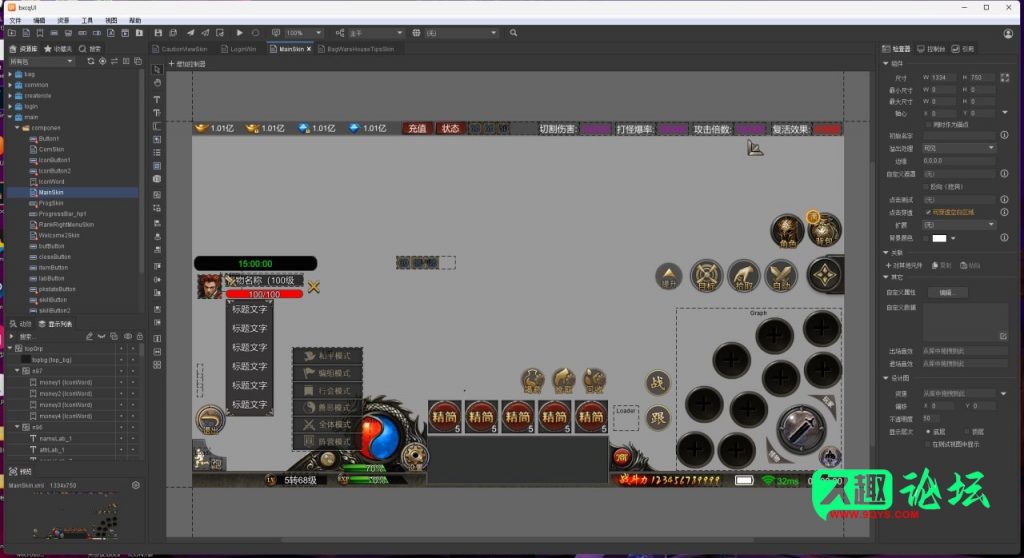Click the fullscreen size icon in inspector
The height and width of the screenshot is (558, 1024).
pos(1004,78)
